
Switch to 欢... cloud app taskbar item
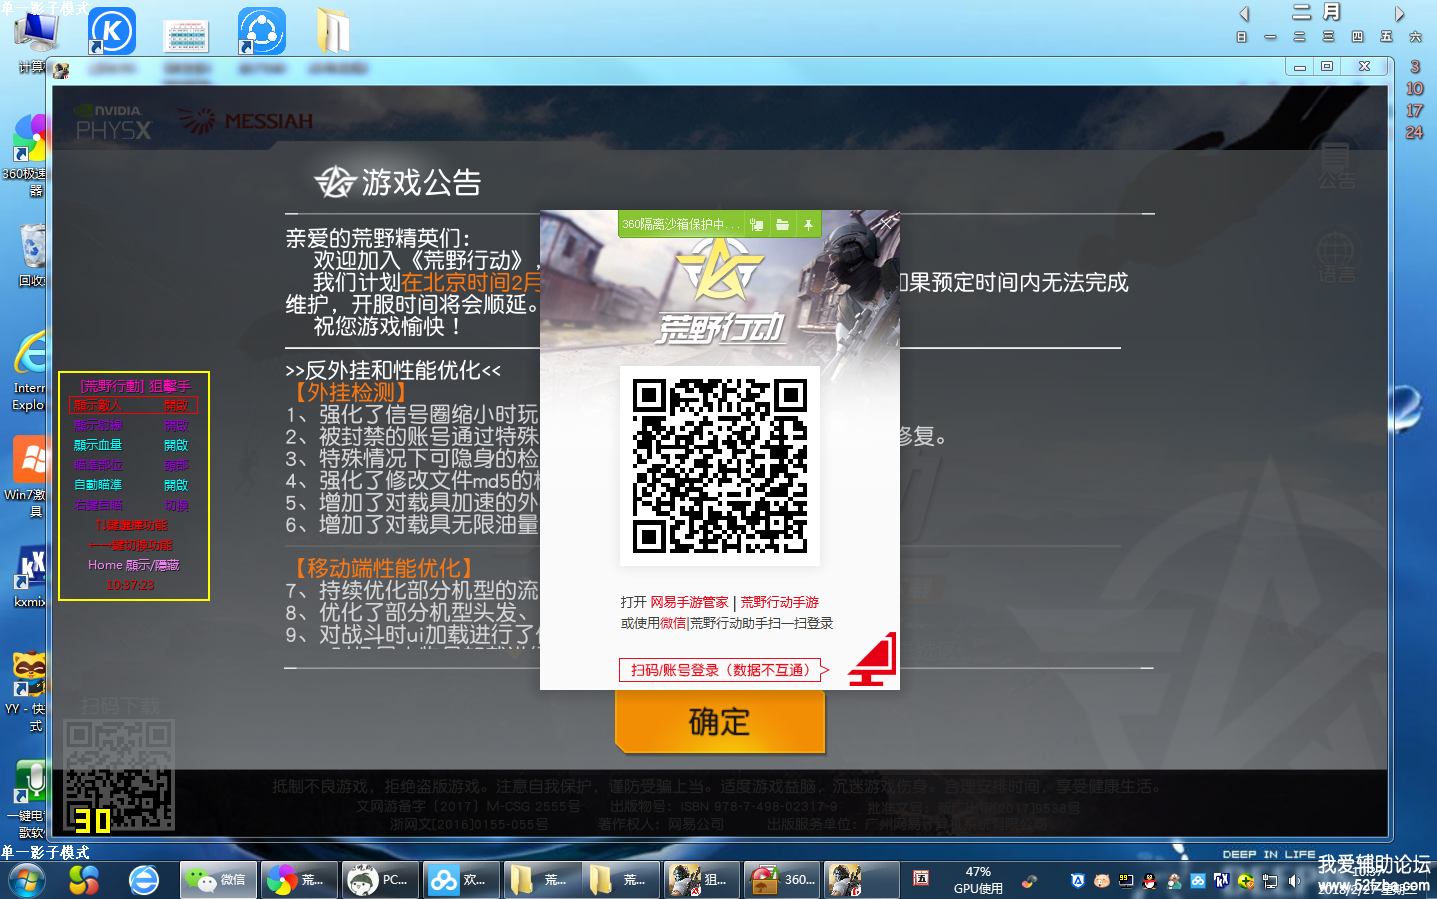[459, 880]
